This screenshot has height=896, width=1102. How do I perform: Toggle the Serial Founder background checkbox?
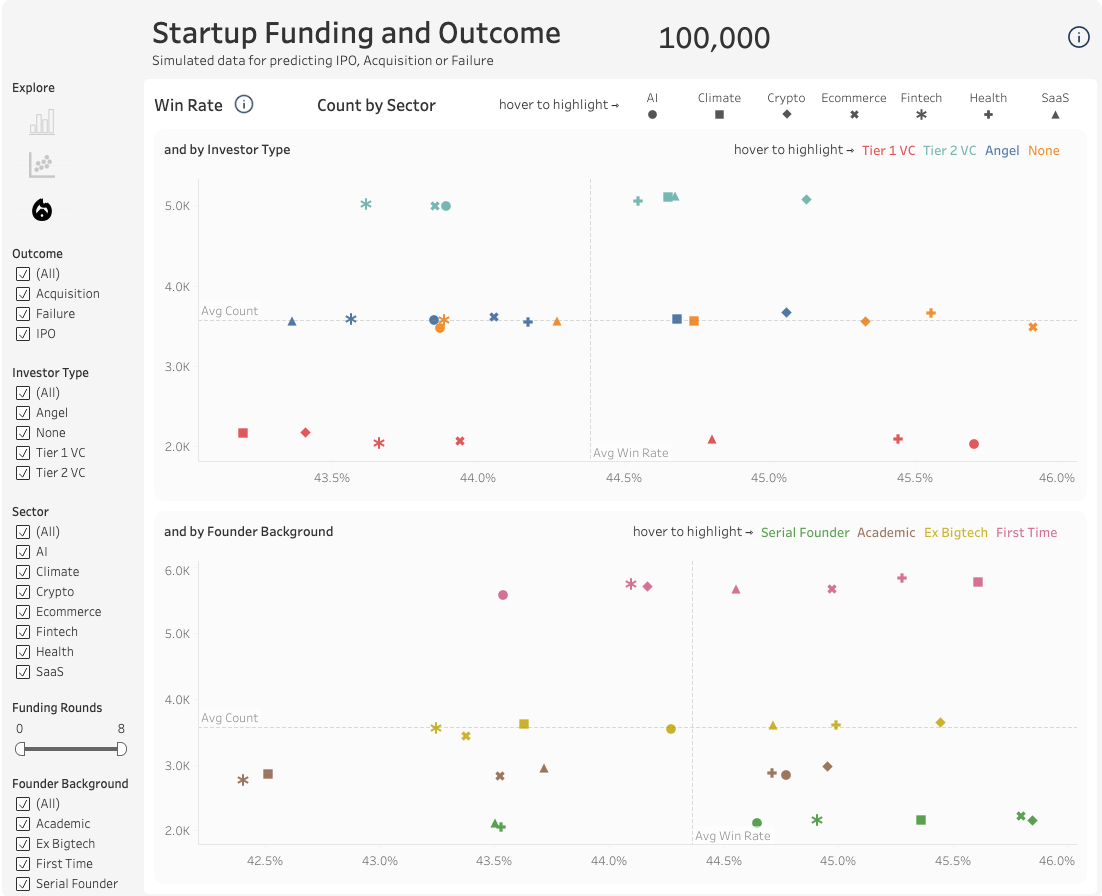[x=23, y=884]
